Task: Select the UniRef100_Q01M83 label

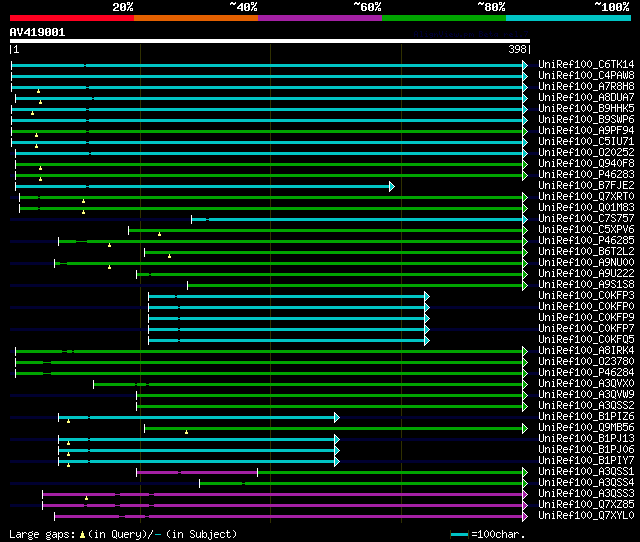Action: click(x=586, y=208)
